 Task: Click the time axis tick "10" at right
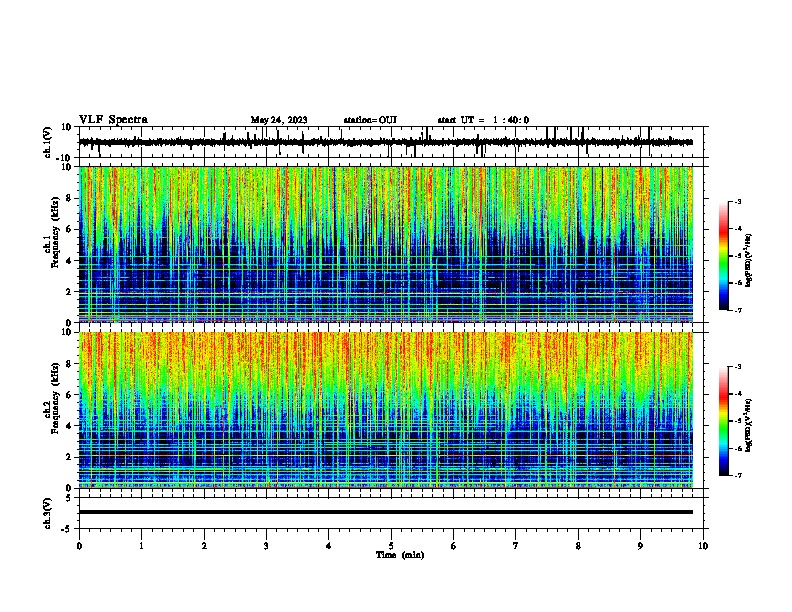703,546
